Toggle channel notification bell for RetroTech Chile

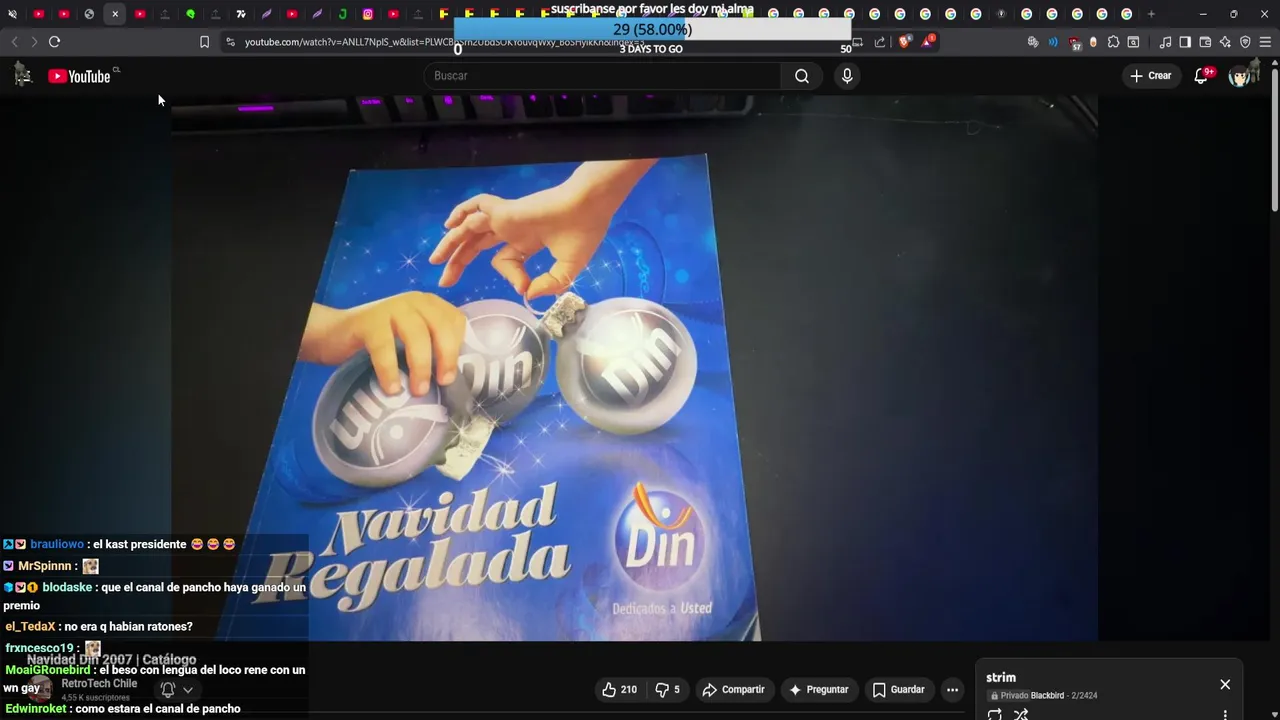click(x=168, y=690)
